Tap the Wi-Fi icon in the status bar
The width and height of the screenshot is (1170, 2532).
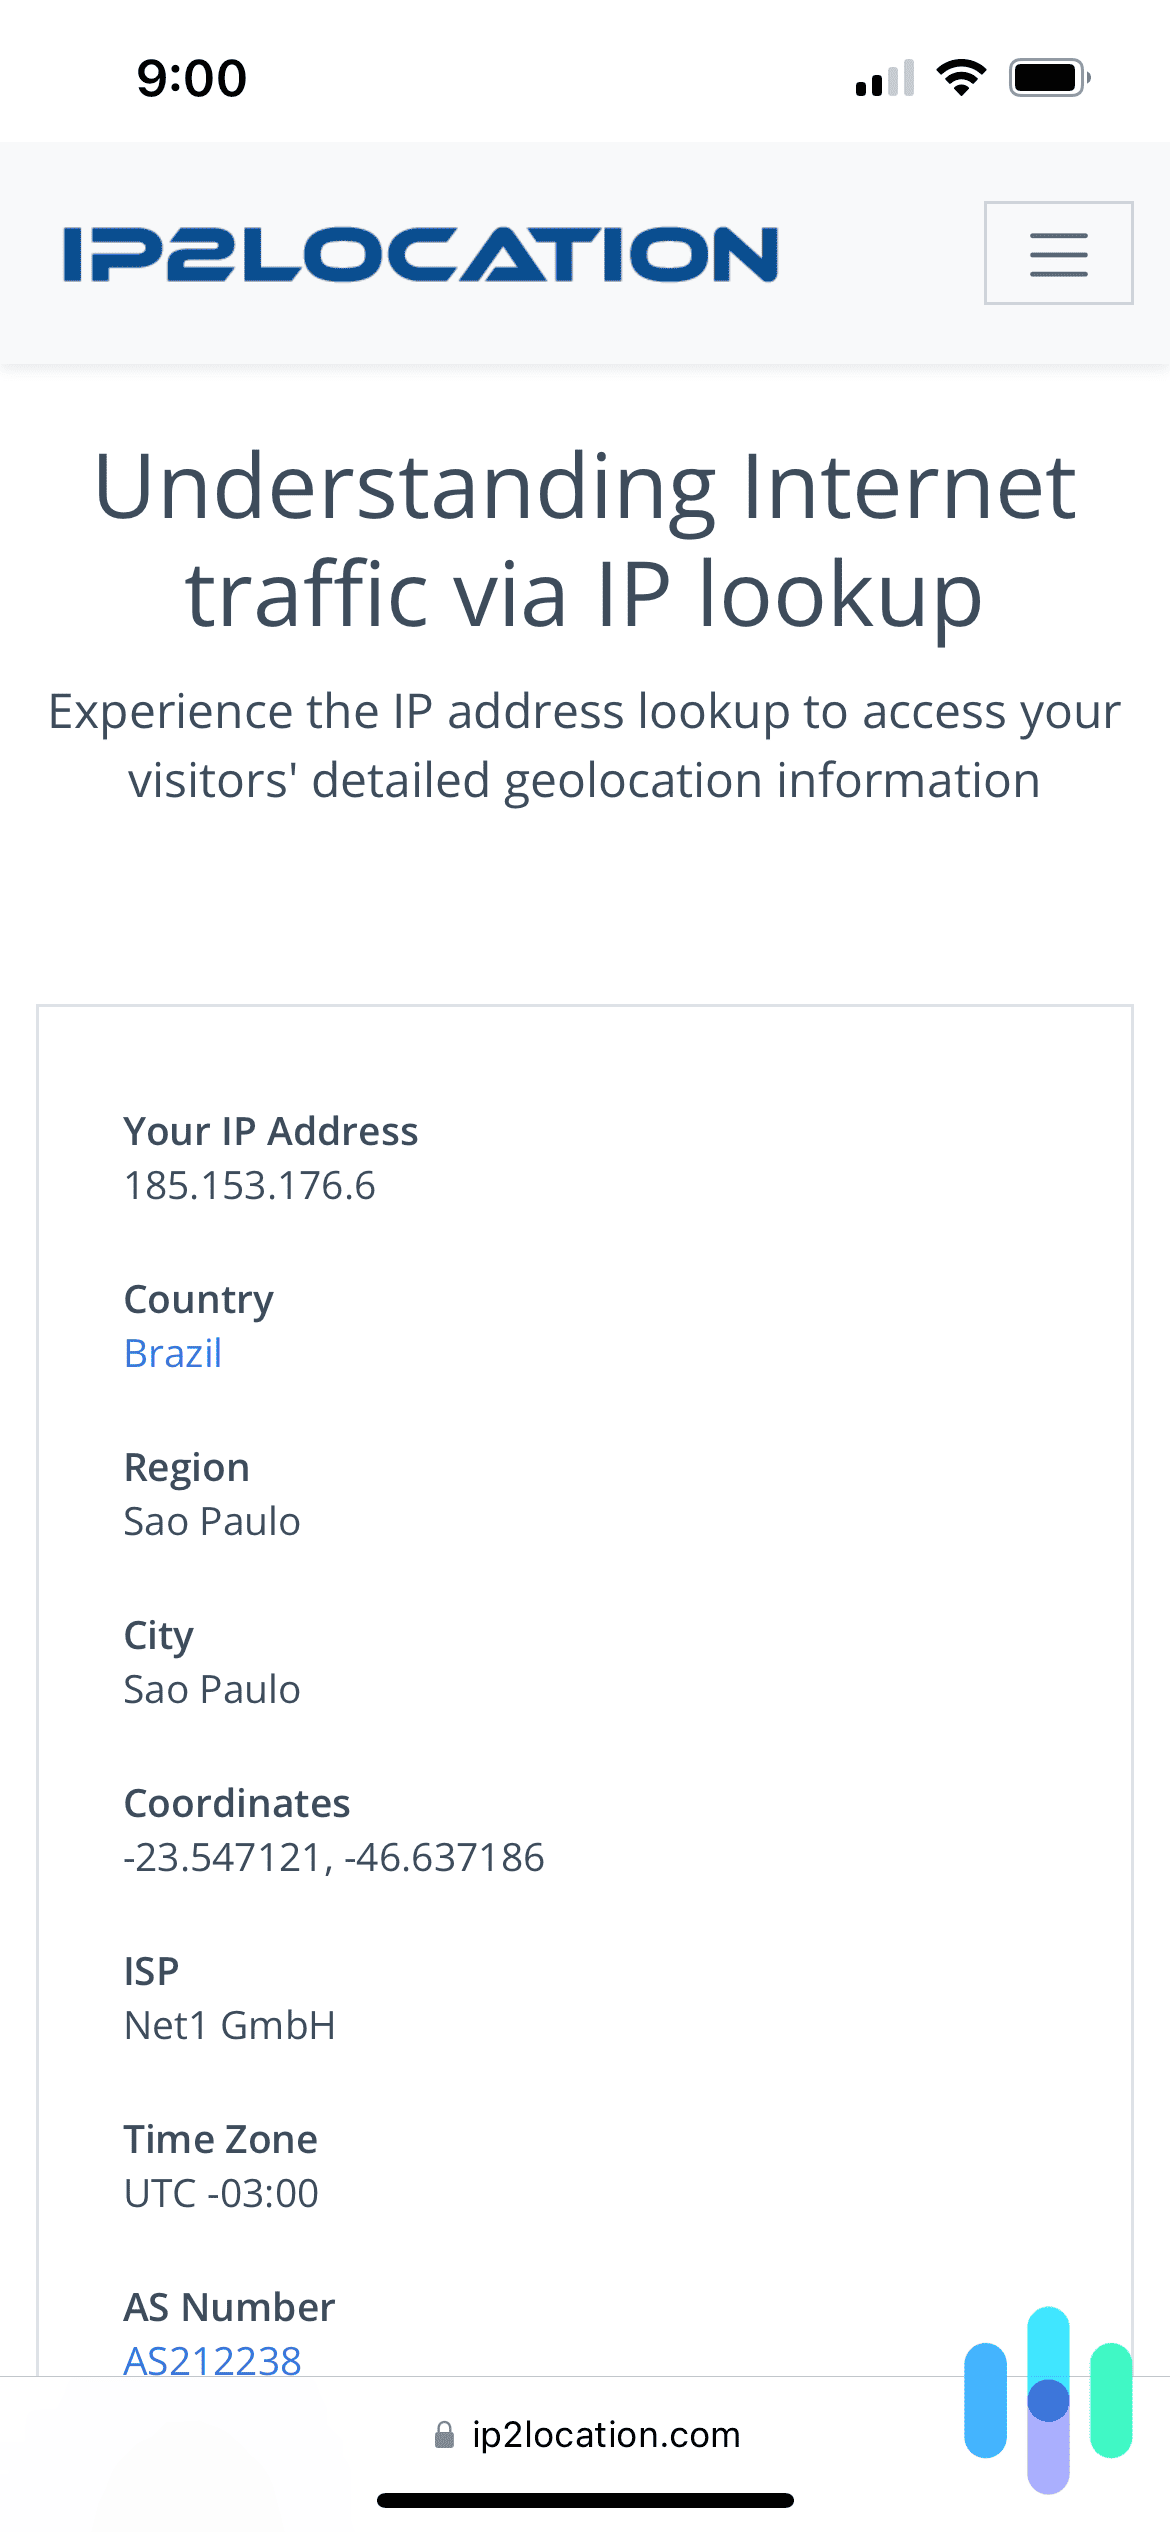[962, 76]
